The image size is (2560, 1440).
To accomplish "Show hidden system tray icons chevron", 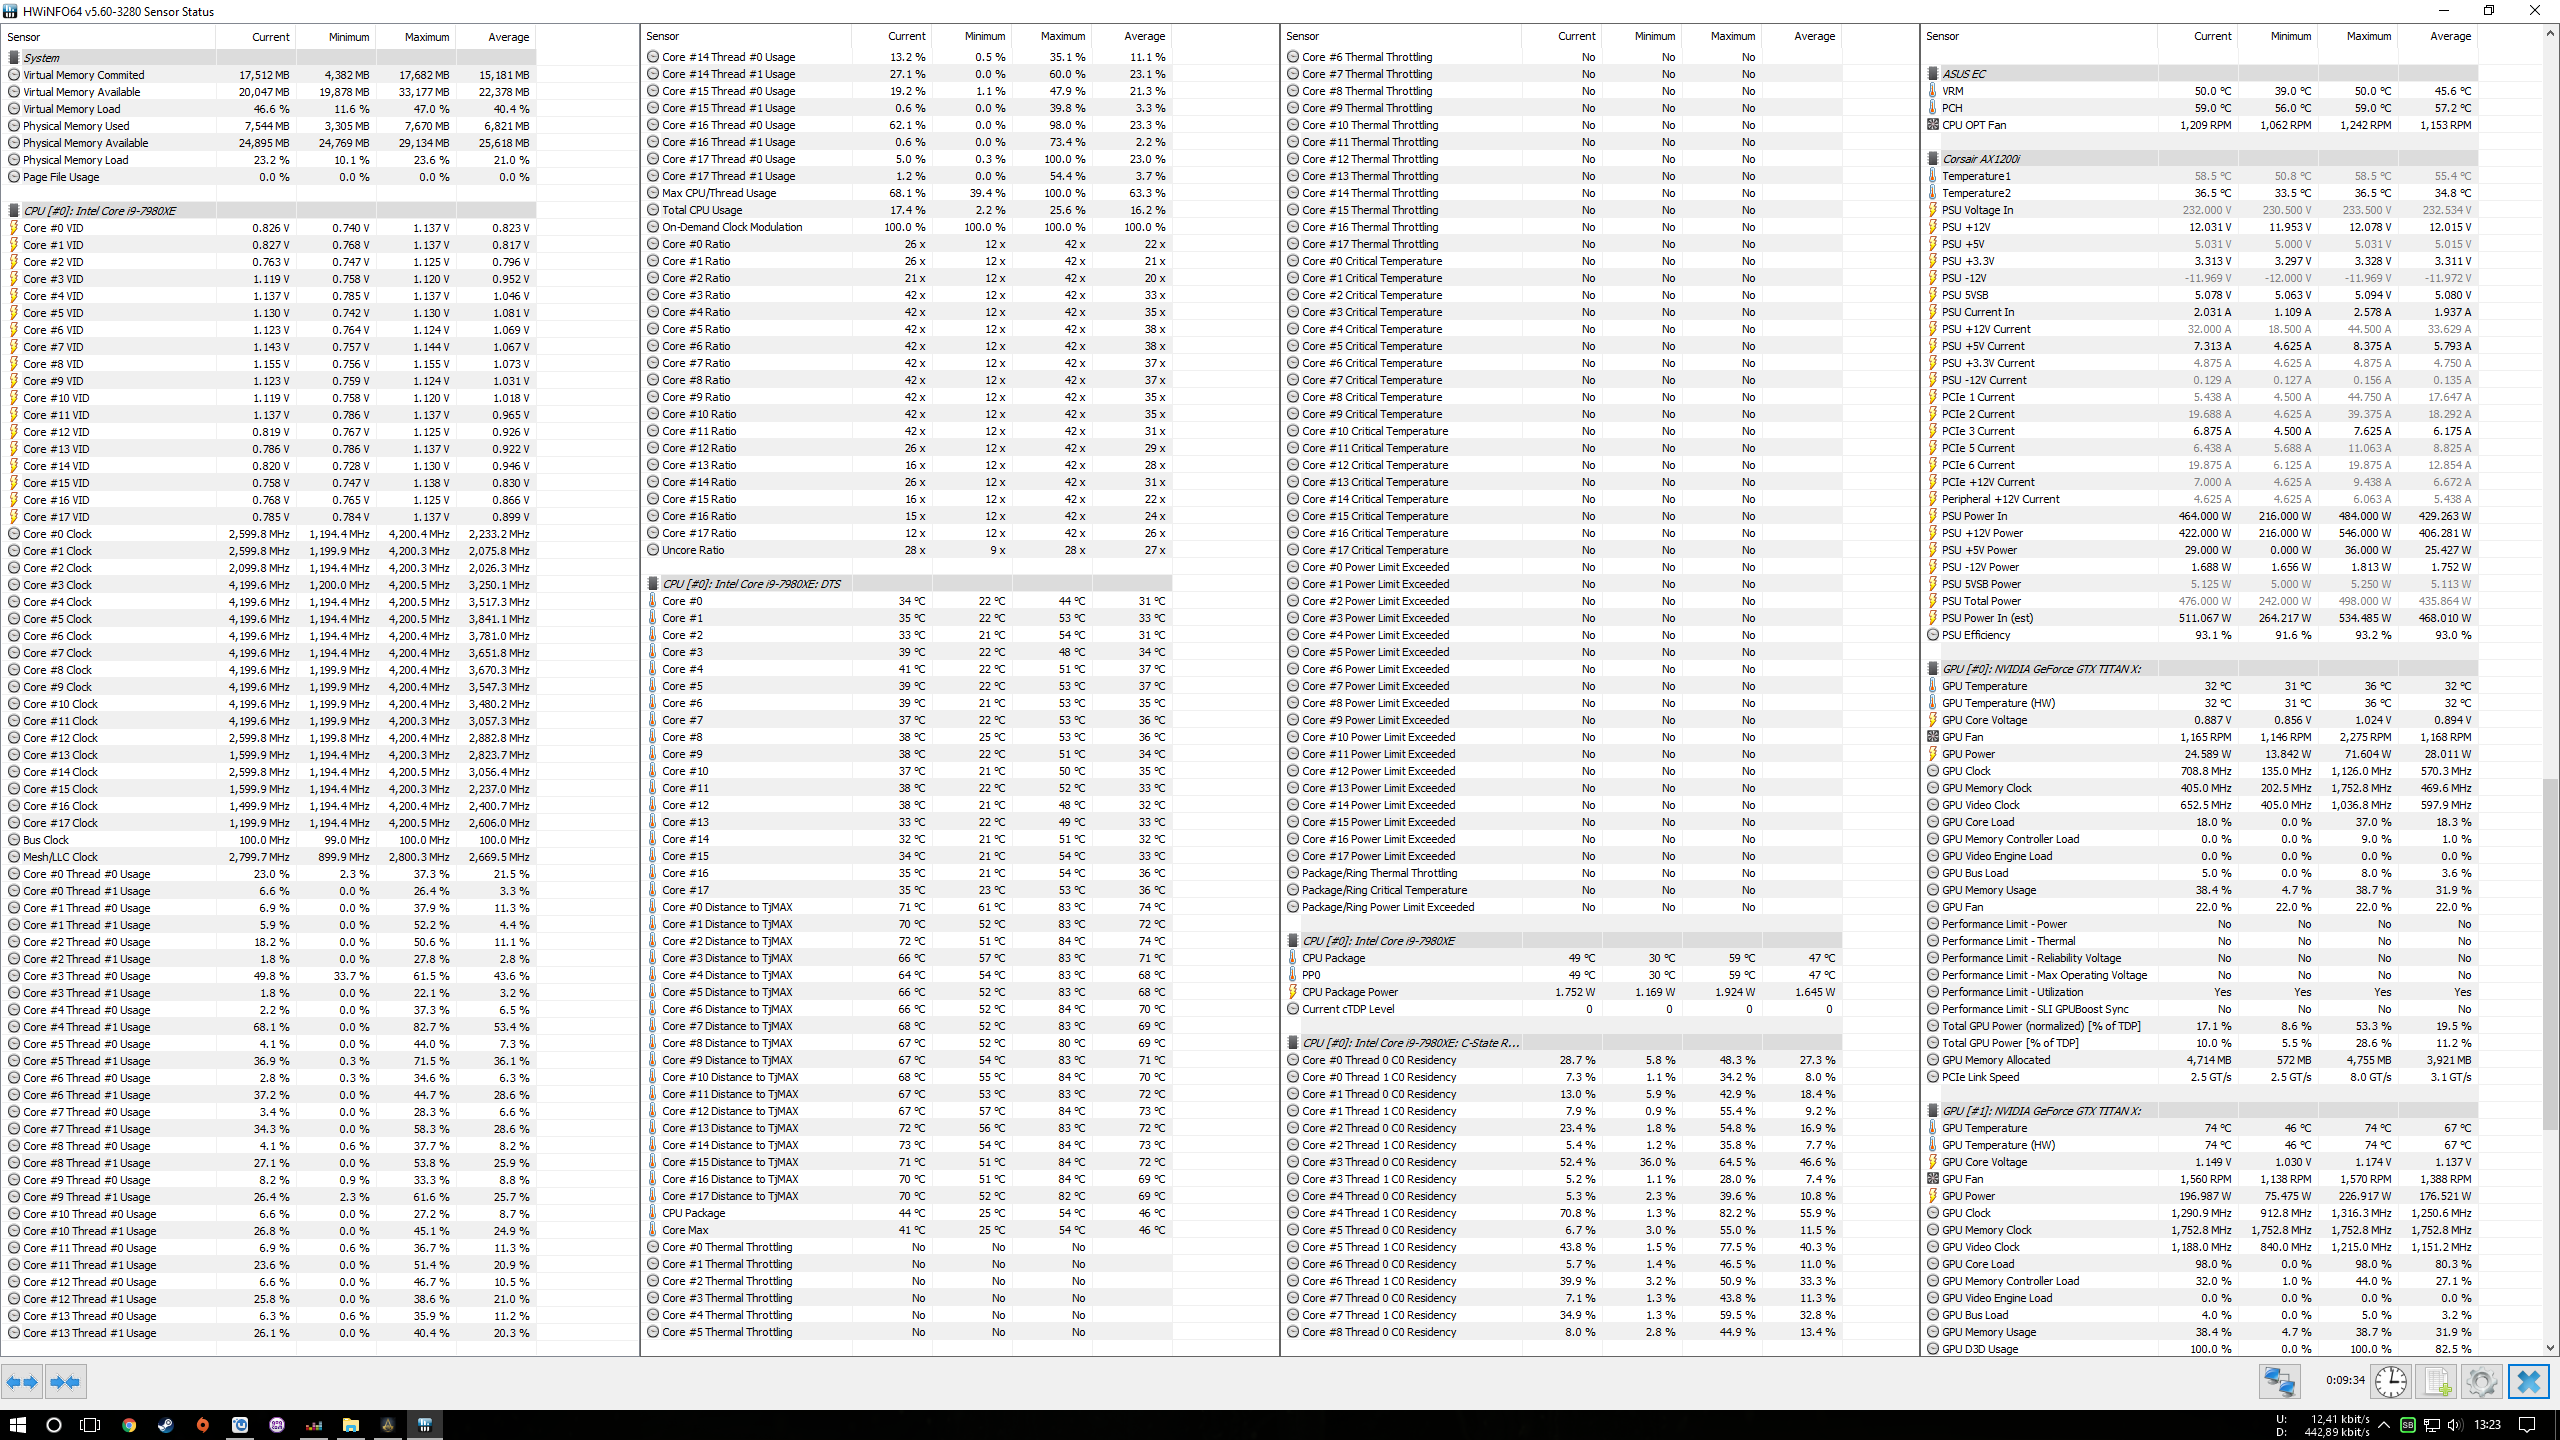I will point(2384,1425).
